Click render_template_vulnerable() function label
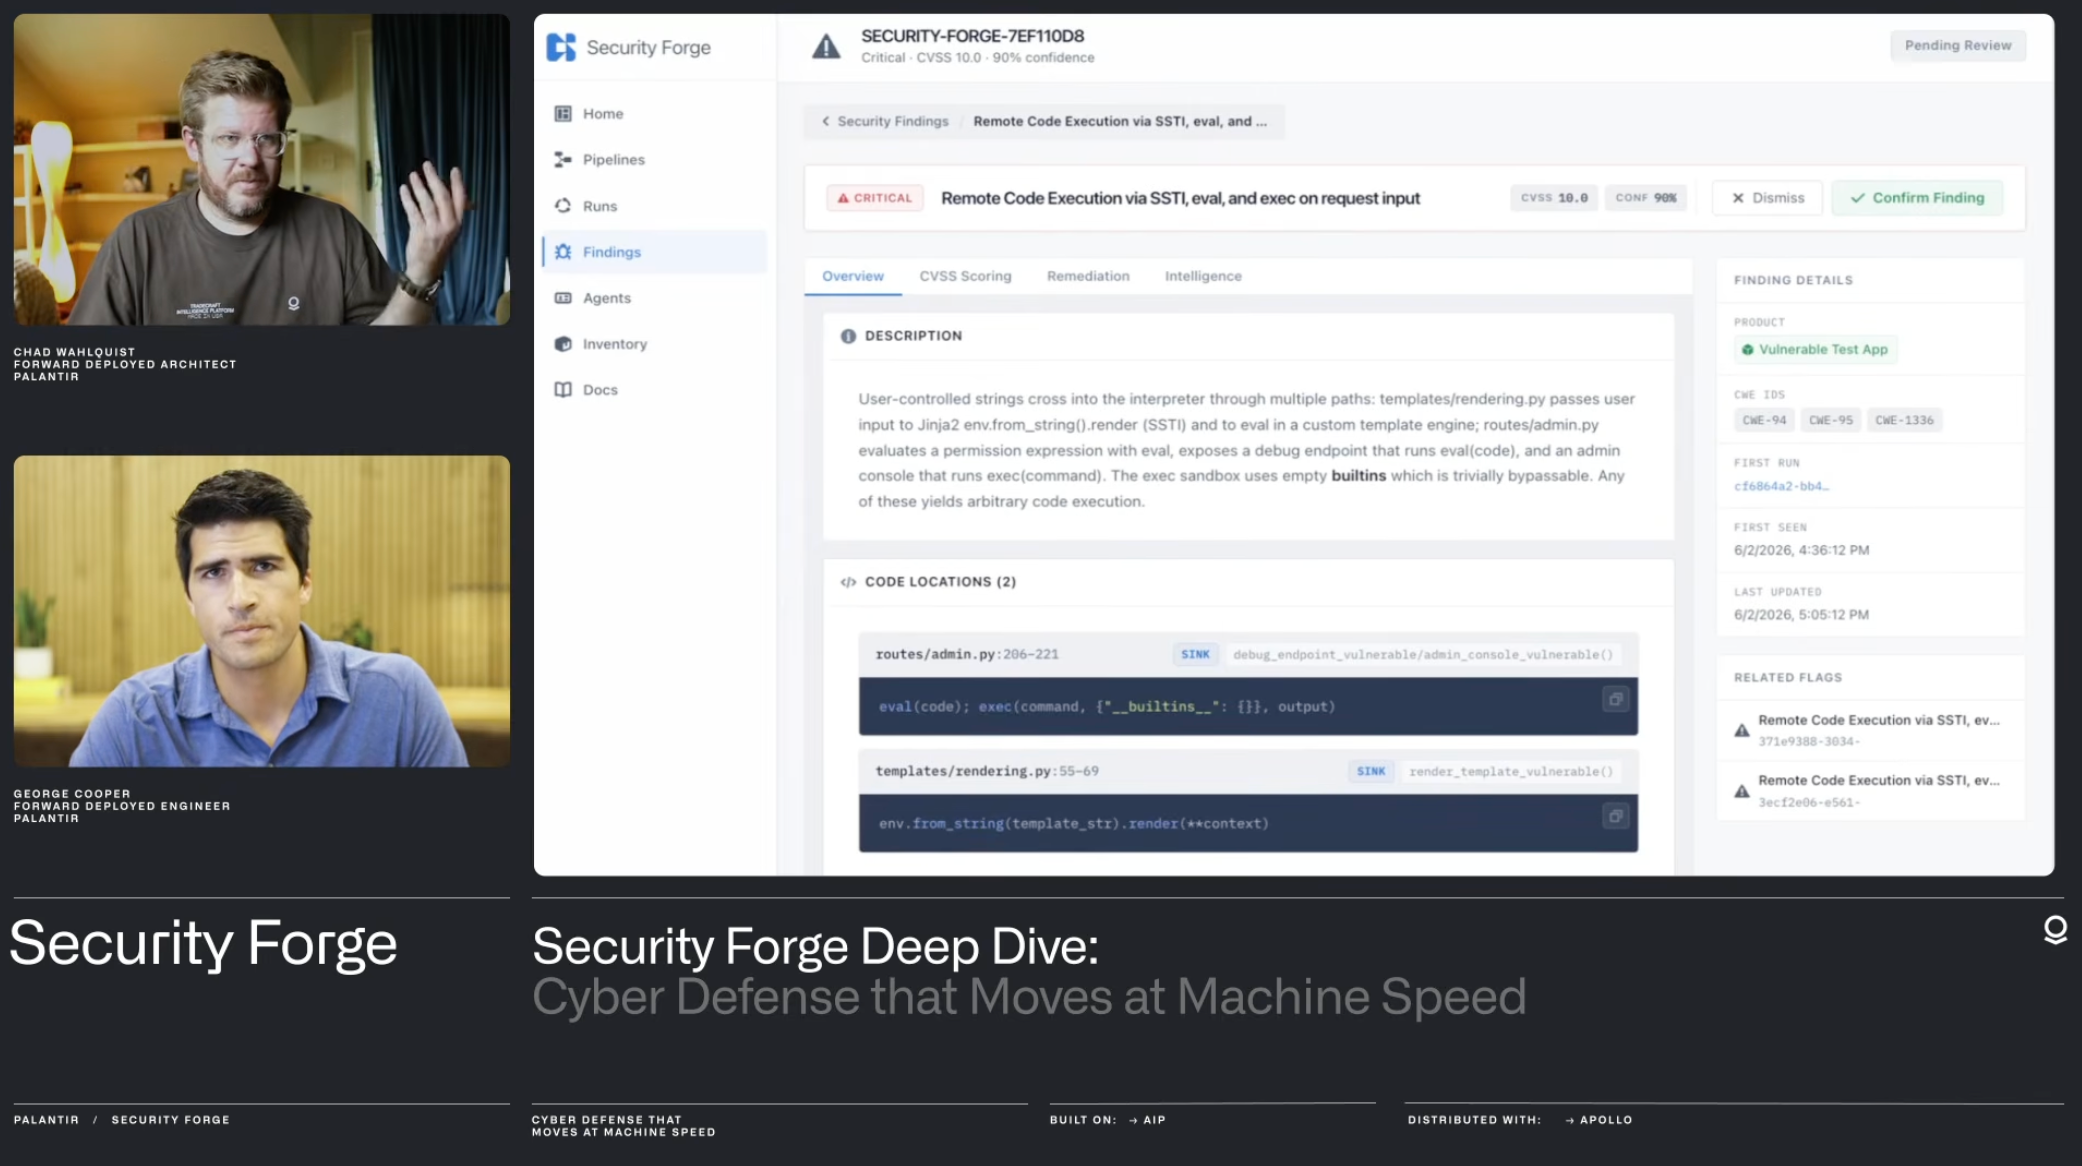Image resolution: width=2082 pixels, height=1166 pixels. pyautogui.click(x=1510, y=772)
